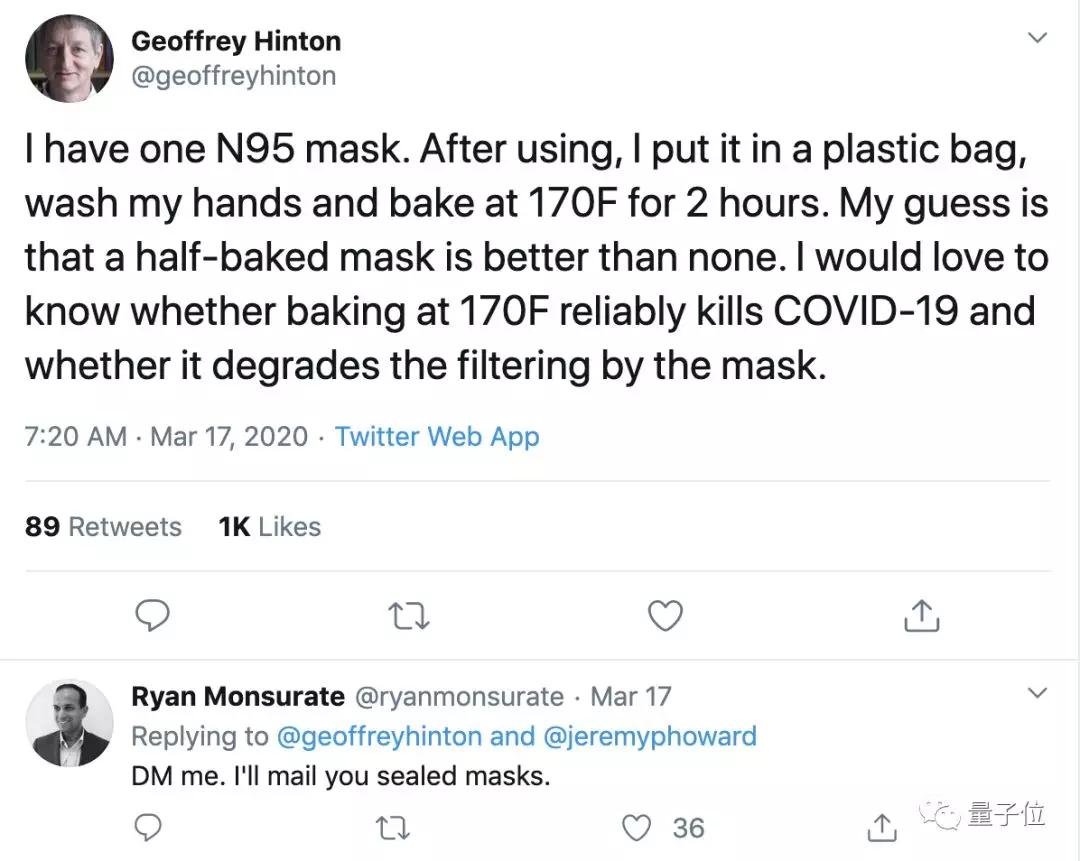Viewport: 1080px width, 861px height.
Task: Share Ryan Monsurate's reply
Action: tap(882, 827)
